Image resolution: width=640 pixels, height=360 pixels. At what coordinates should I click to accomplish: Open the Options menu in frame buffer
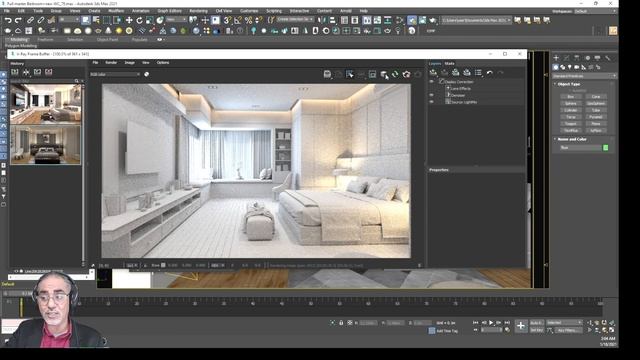pos(163,62)
